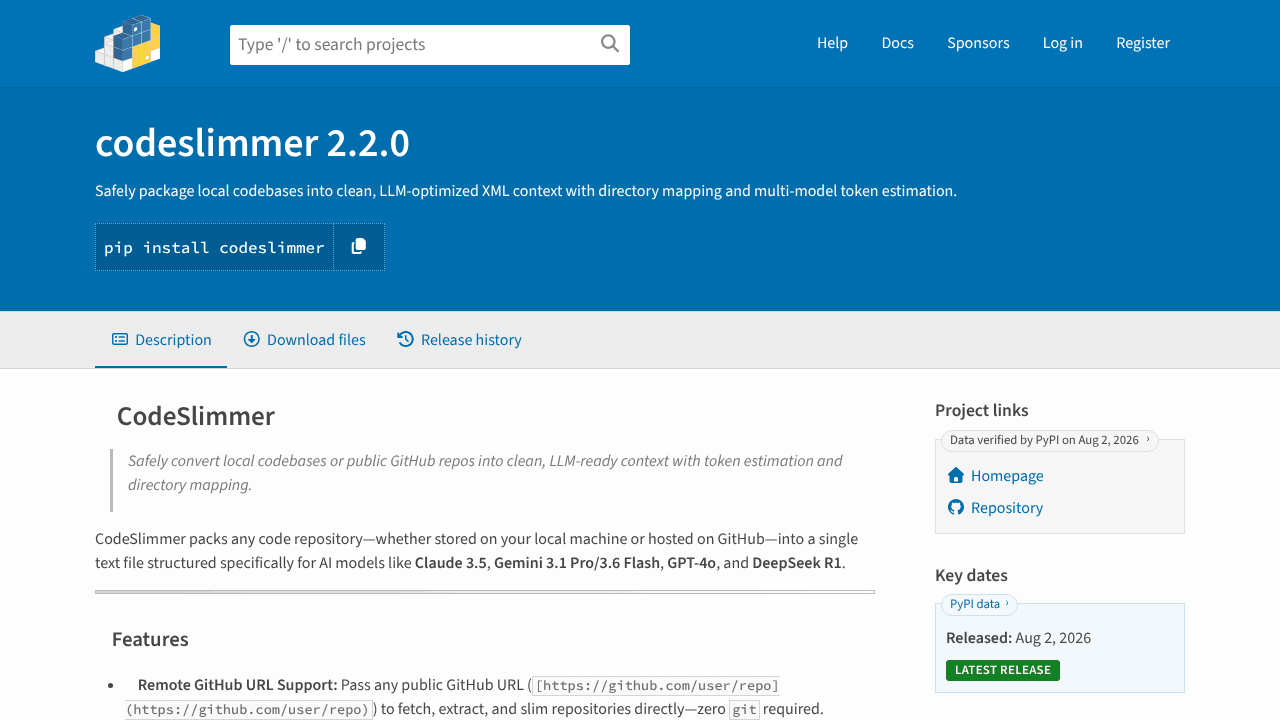This screenshot has width=1280, height=720.
Task: Open the Repository project link
Action: 1007,508
